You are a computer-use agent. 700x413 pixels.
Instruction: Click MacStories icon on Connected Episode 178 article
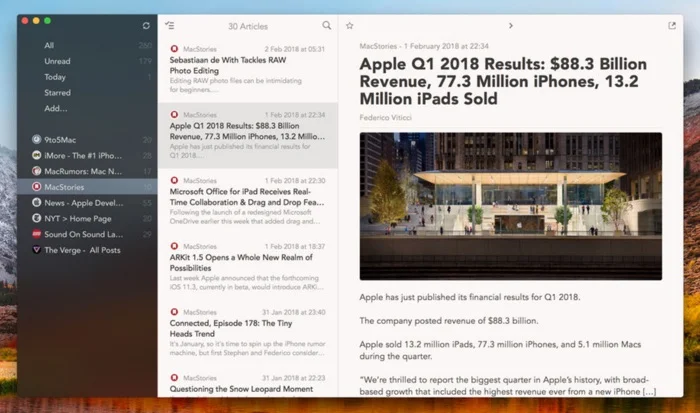coord(175,312)
